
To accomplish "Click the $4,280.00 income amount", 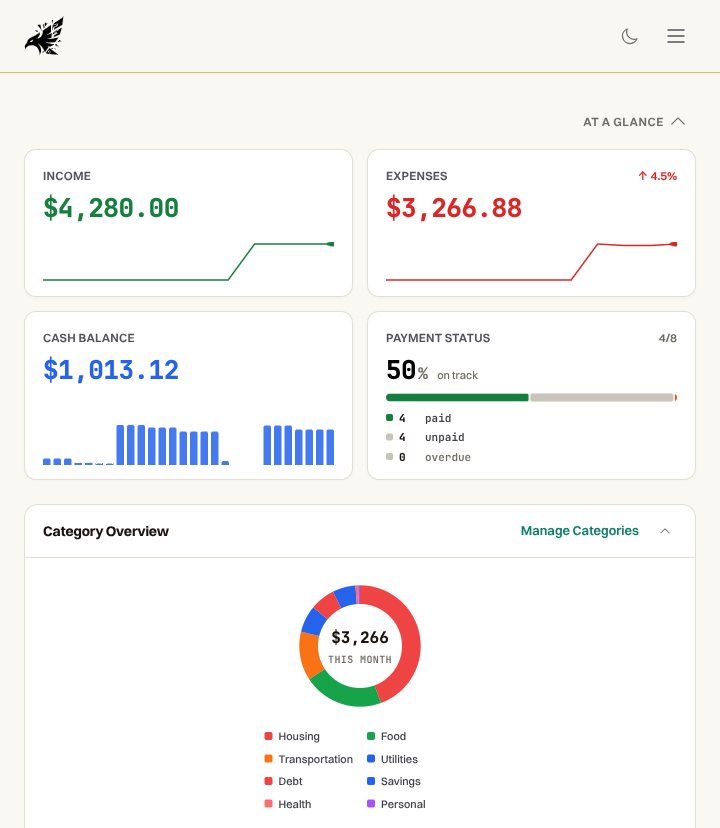I will coord(111,208).
